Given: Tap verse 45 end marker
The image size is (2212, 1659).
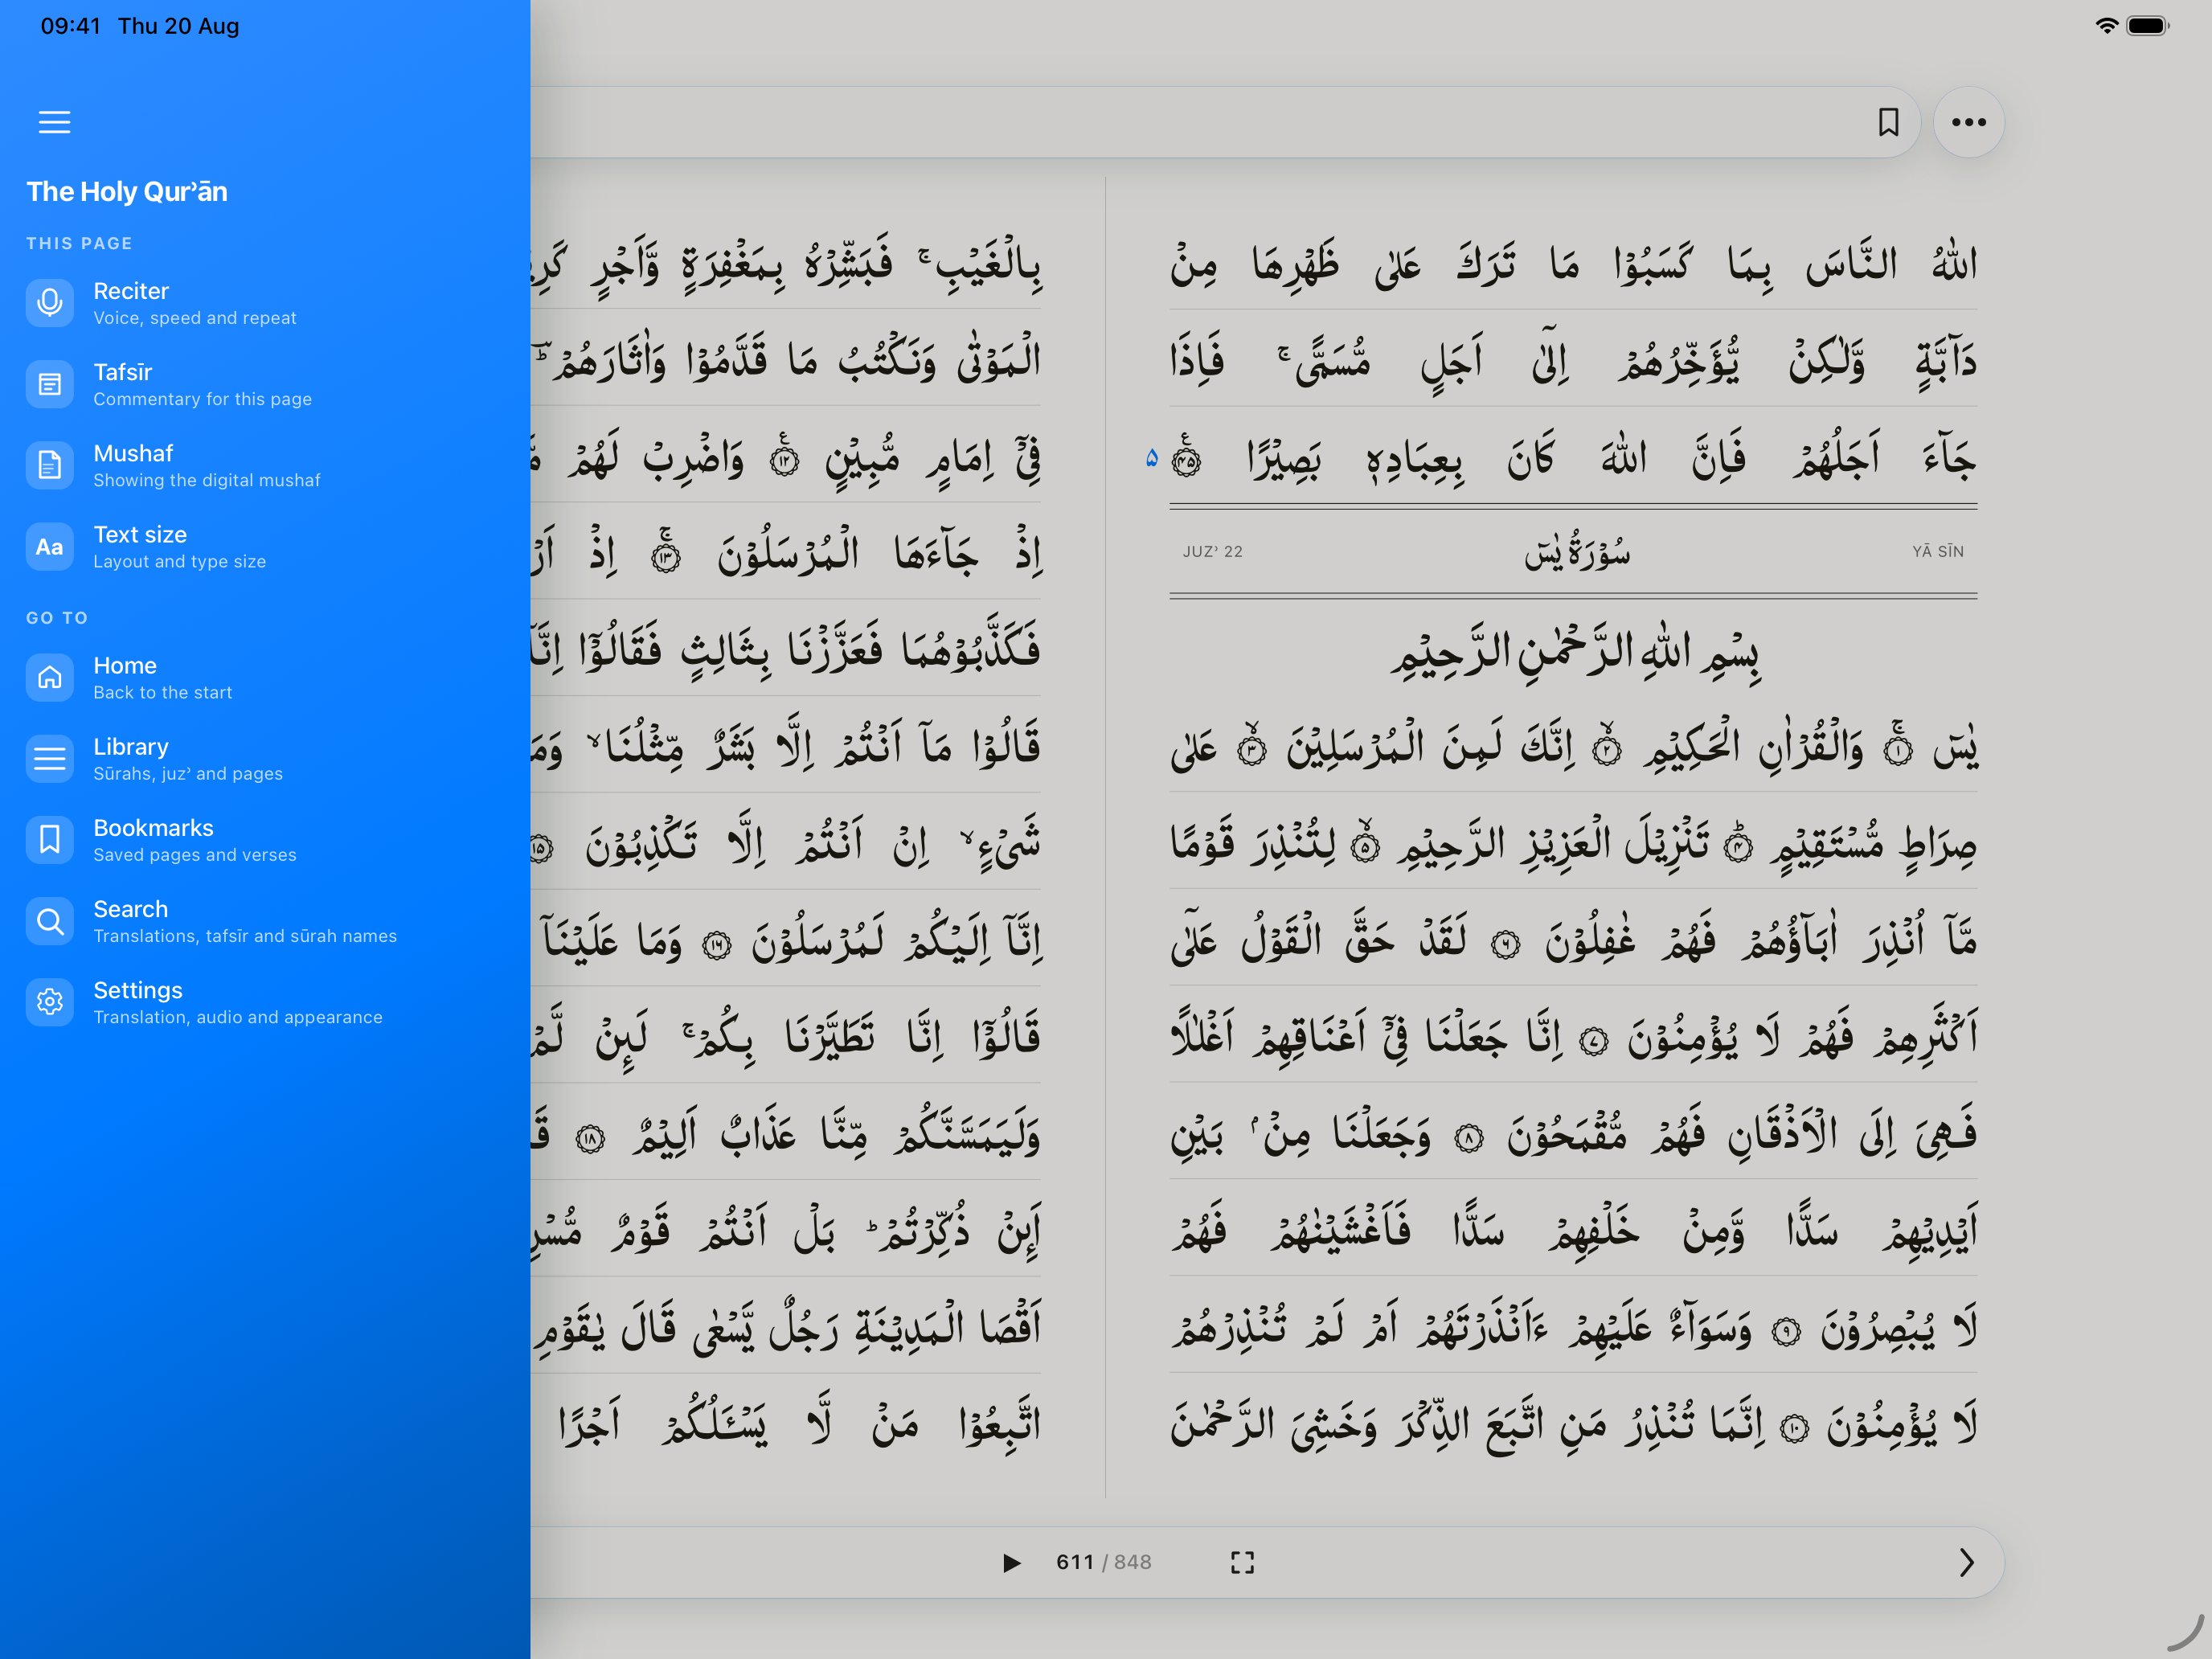Looking at the screenshot, I should [1187, 458].
